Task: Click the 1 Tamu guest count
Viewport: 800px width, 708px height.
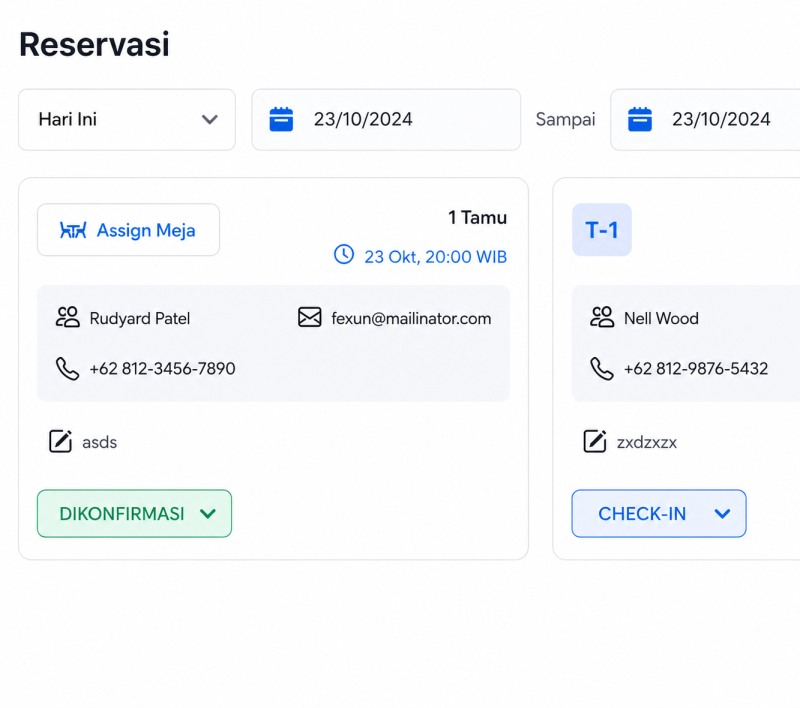Action: pyautogui.click(x=478, y=218)
